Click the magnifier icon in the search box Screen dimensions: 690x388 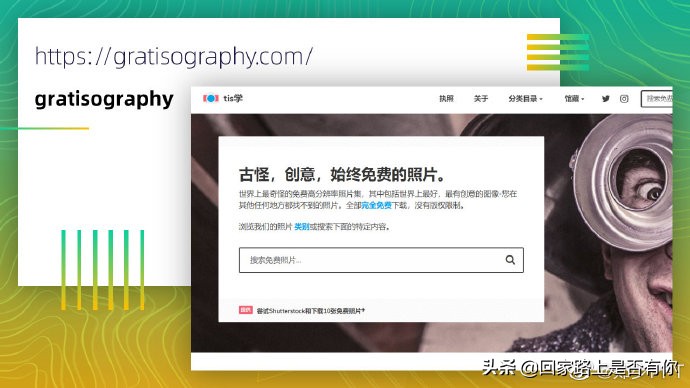[510, 260]
